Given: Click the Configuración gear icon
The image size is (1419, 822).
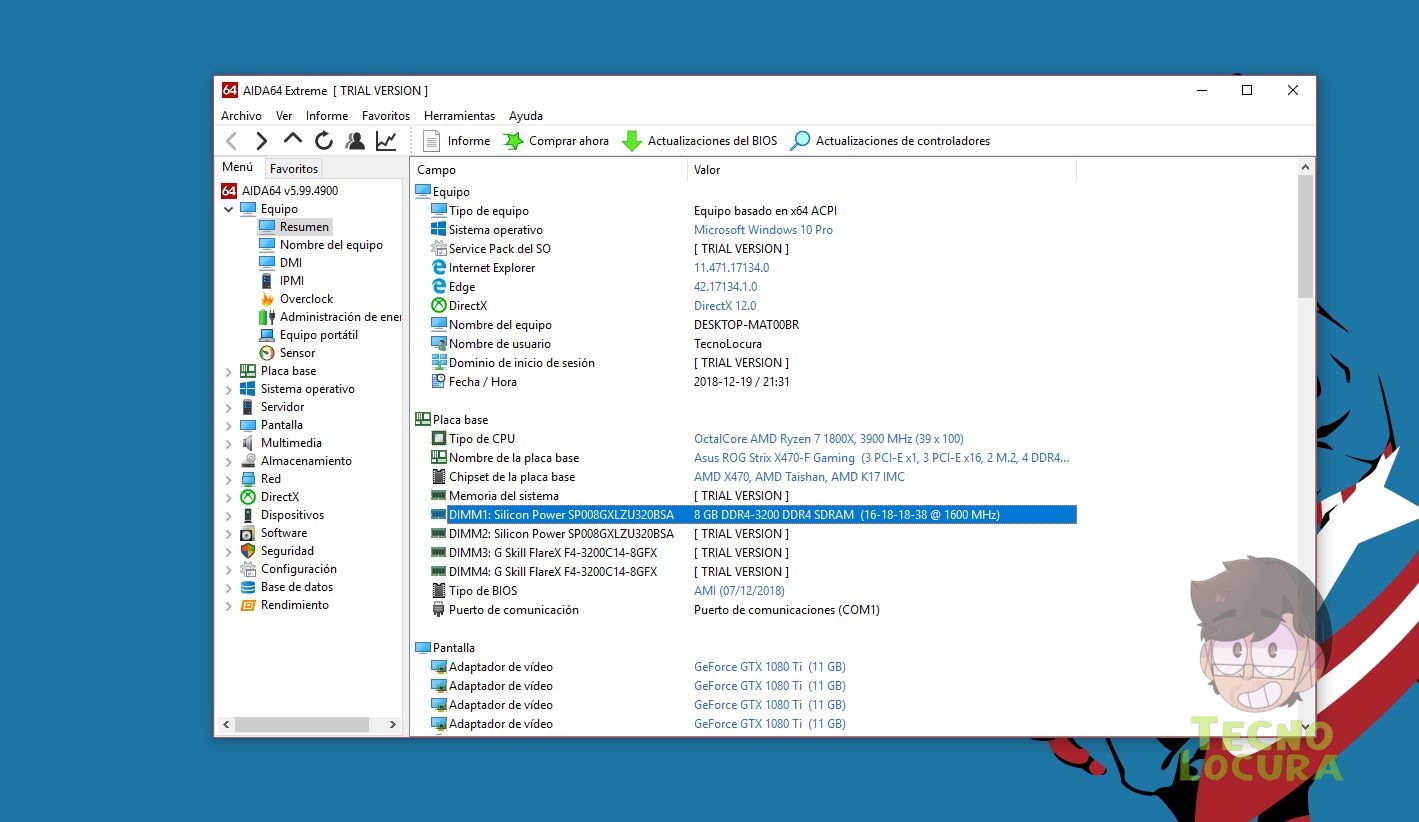Looking at the screenshot, I should coord(248,569).
